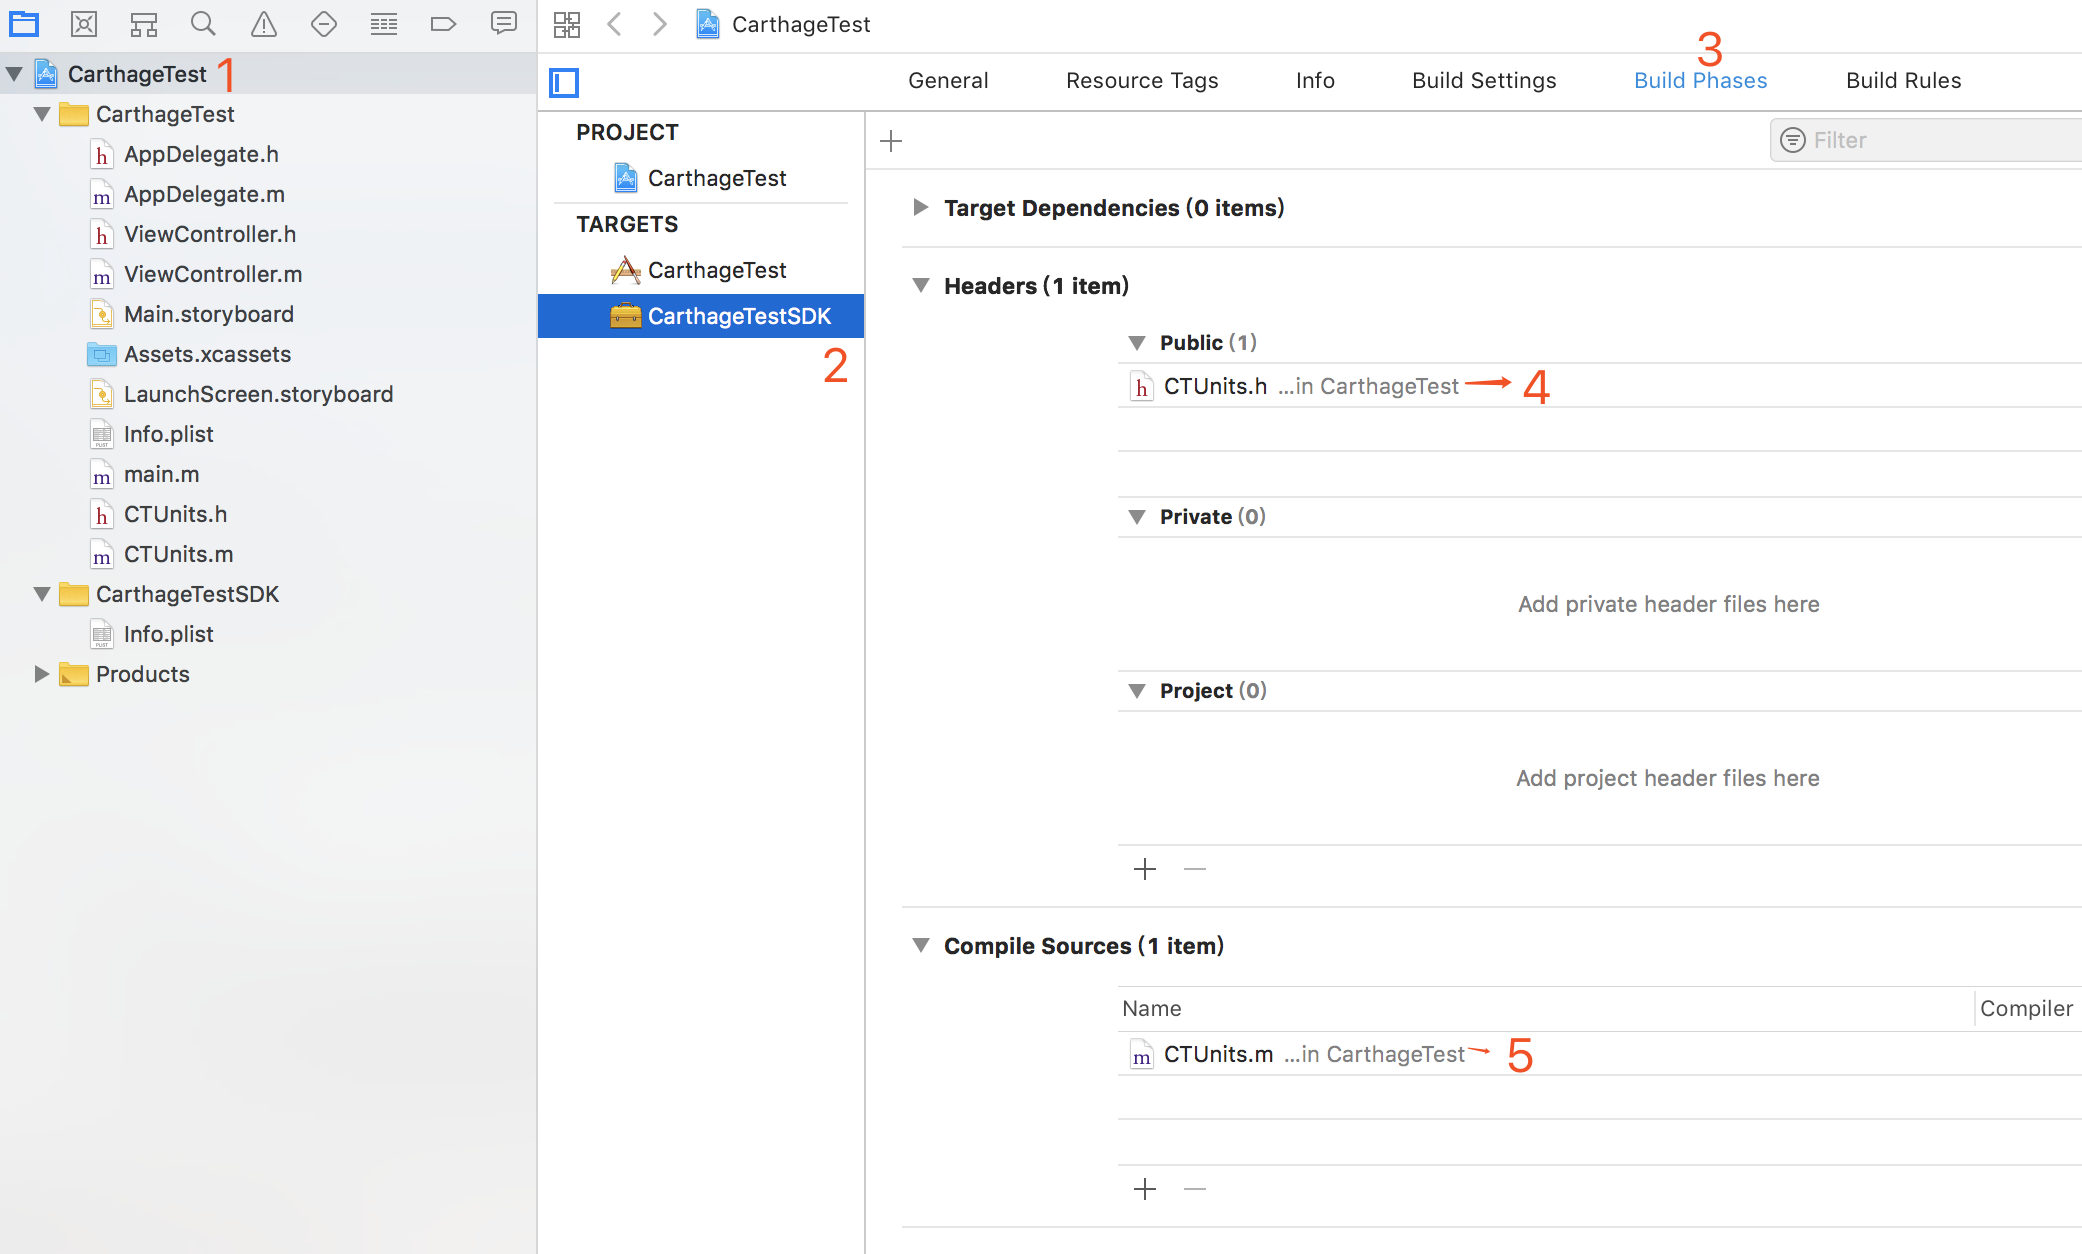2082x1254 pixels.
Task: Go back in editor history
Action: (615, 24)
